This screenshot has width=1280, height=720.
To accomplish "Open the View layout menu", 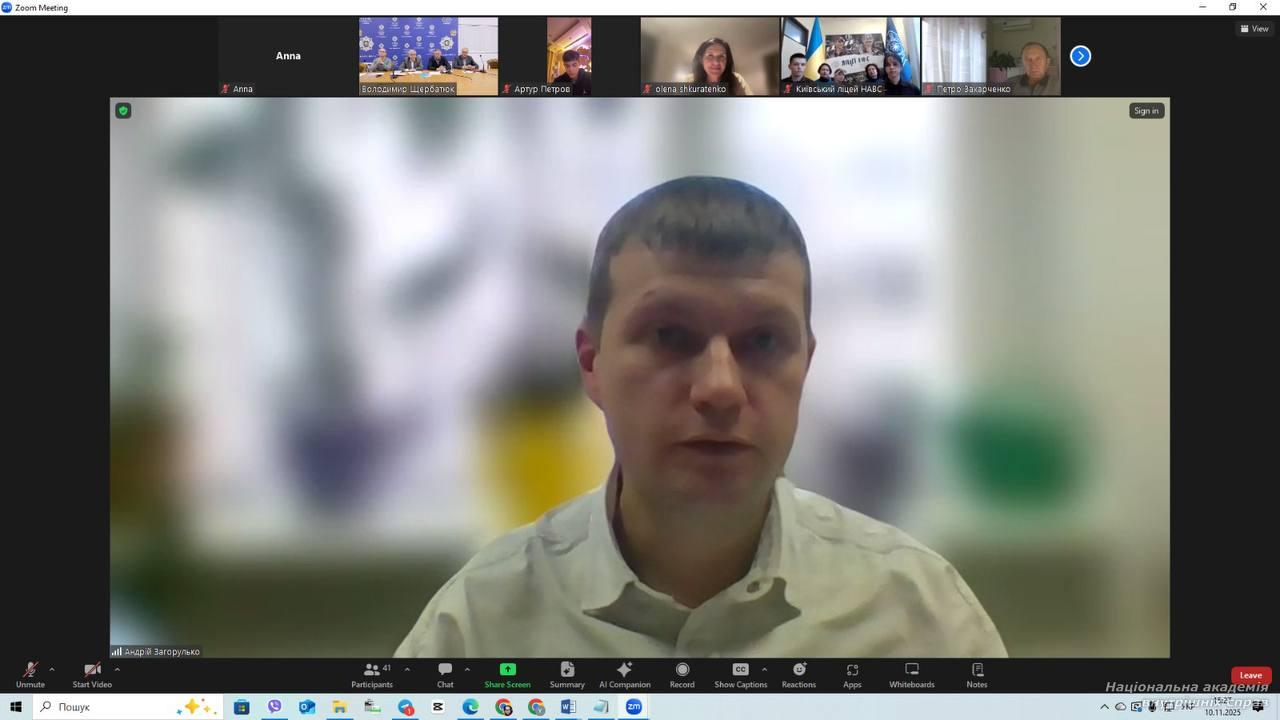I will pos(1254,29).
